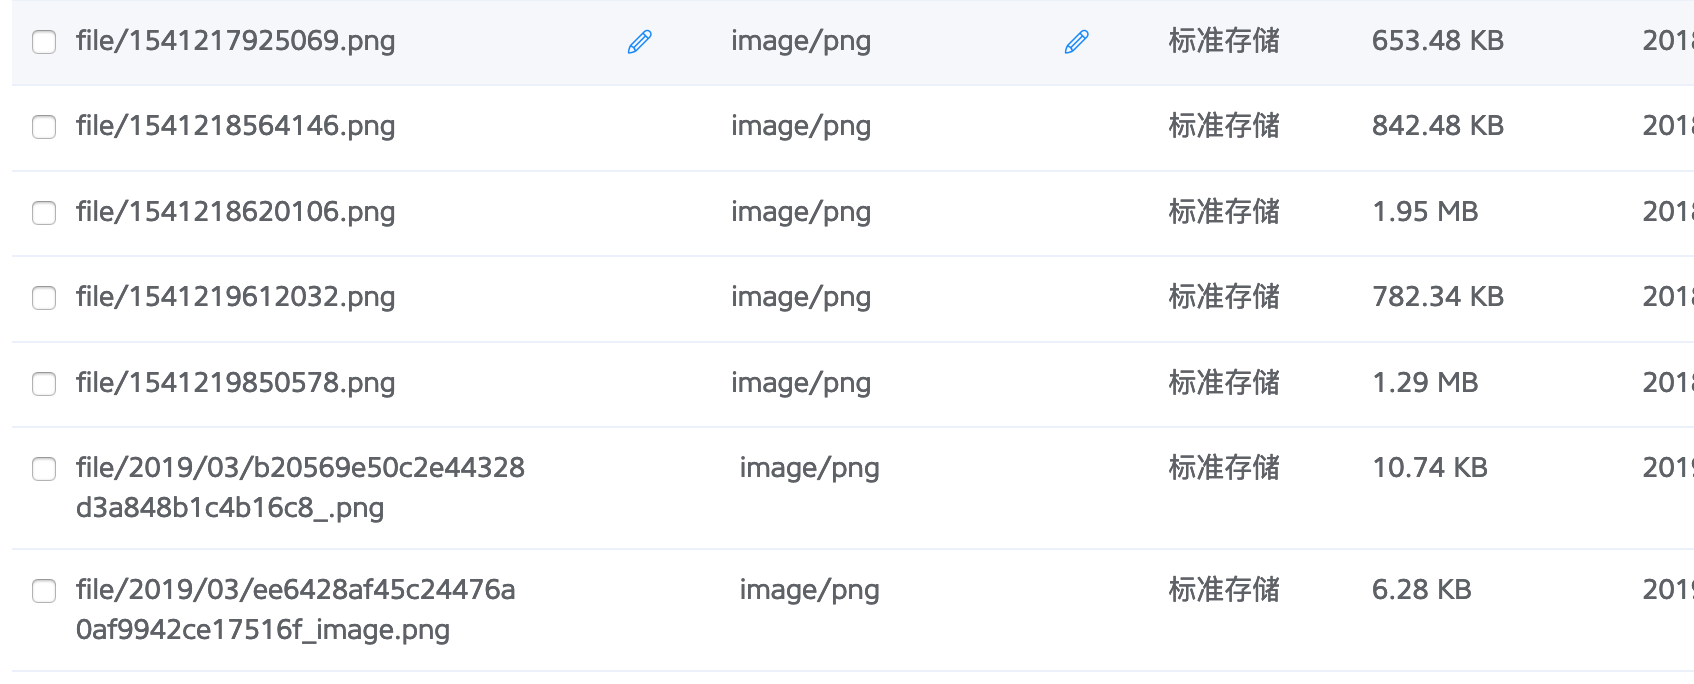
Task: Click the edit pencil beside file/1541217925069.png name
Action: point(640,42)
